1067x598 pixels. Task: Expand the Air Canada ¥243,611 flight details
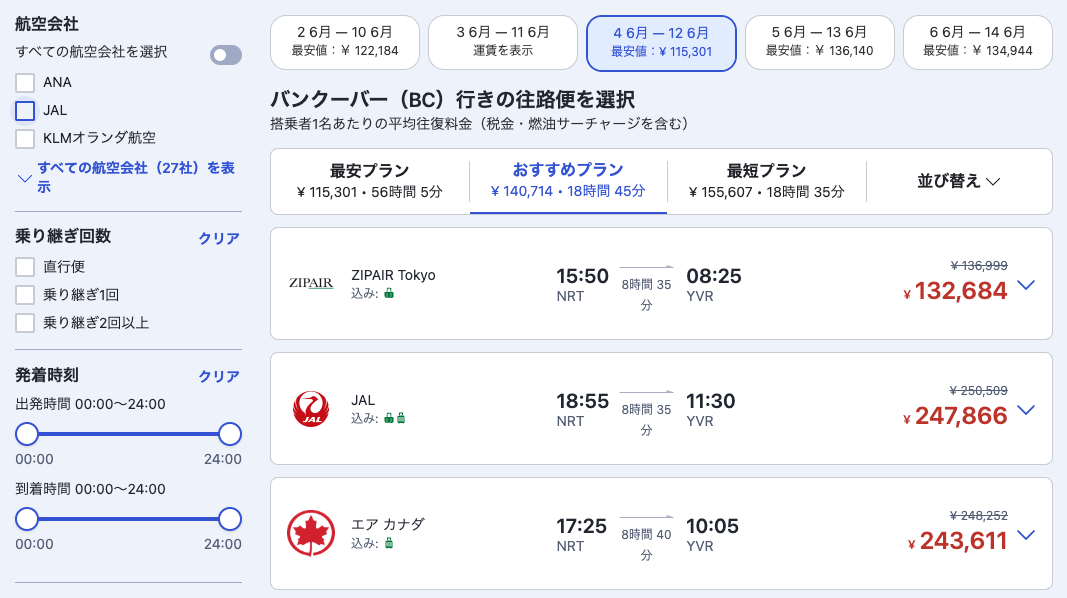pos(1026,535)
